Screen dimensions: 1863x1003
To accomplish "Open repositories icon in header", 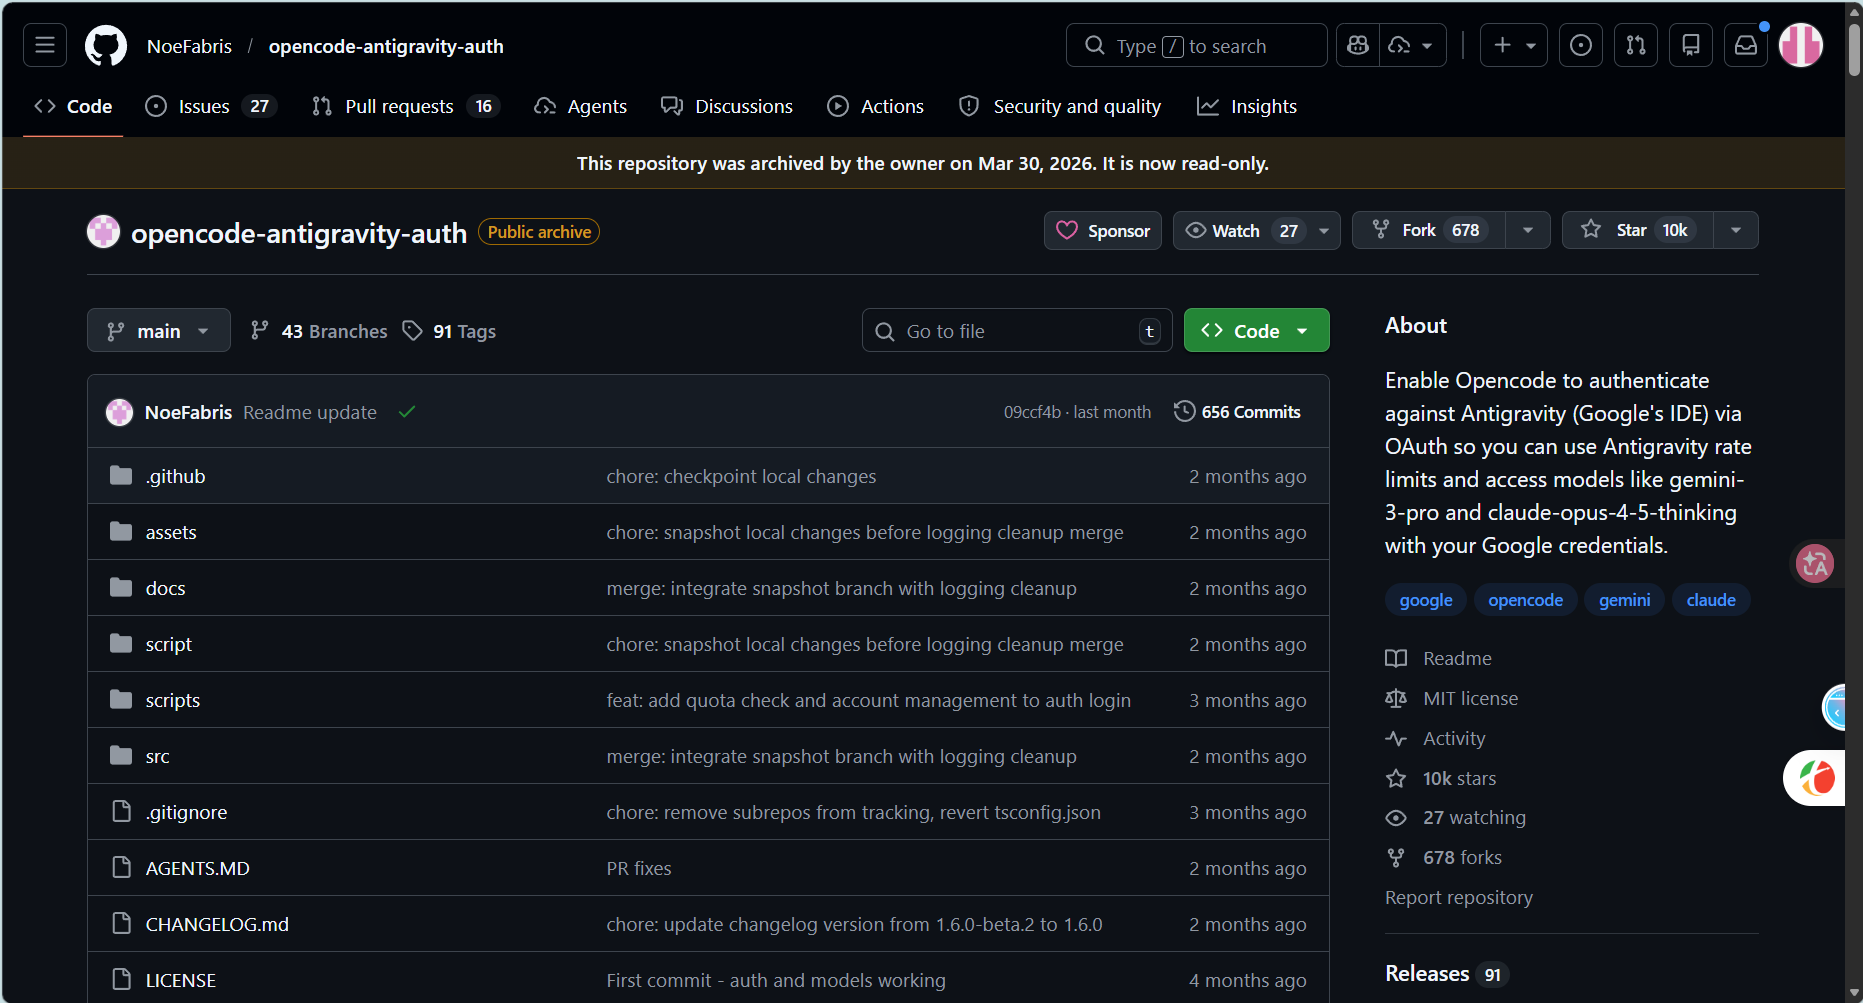I will 1691,45.
